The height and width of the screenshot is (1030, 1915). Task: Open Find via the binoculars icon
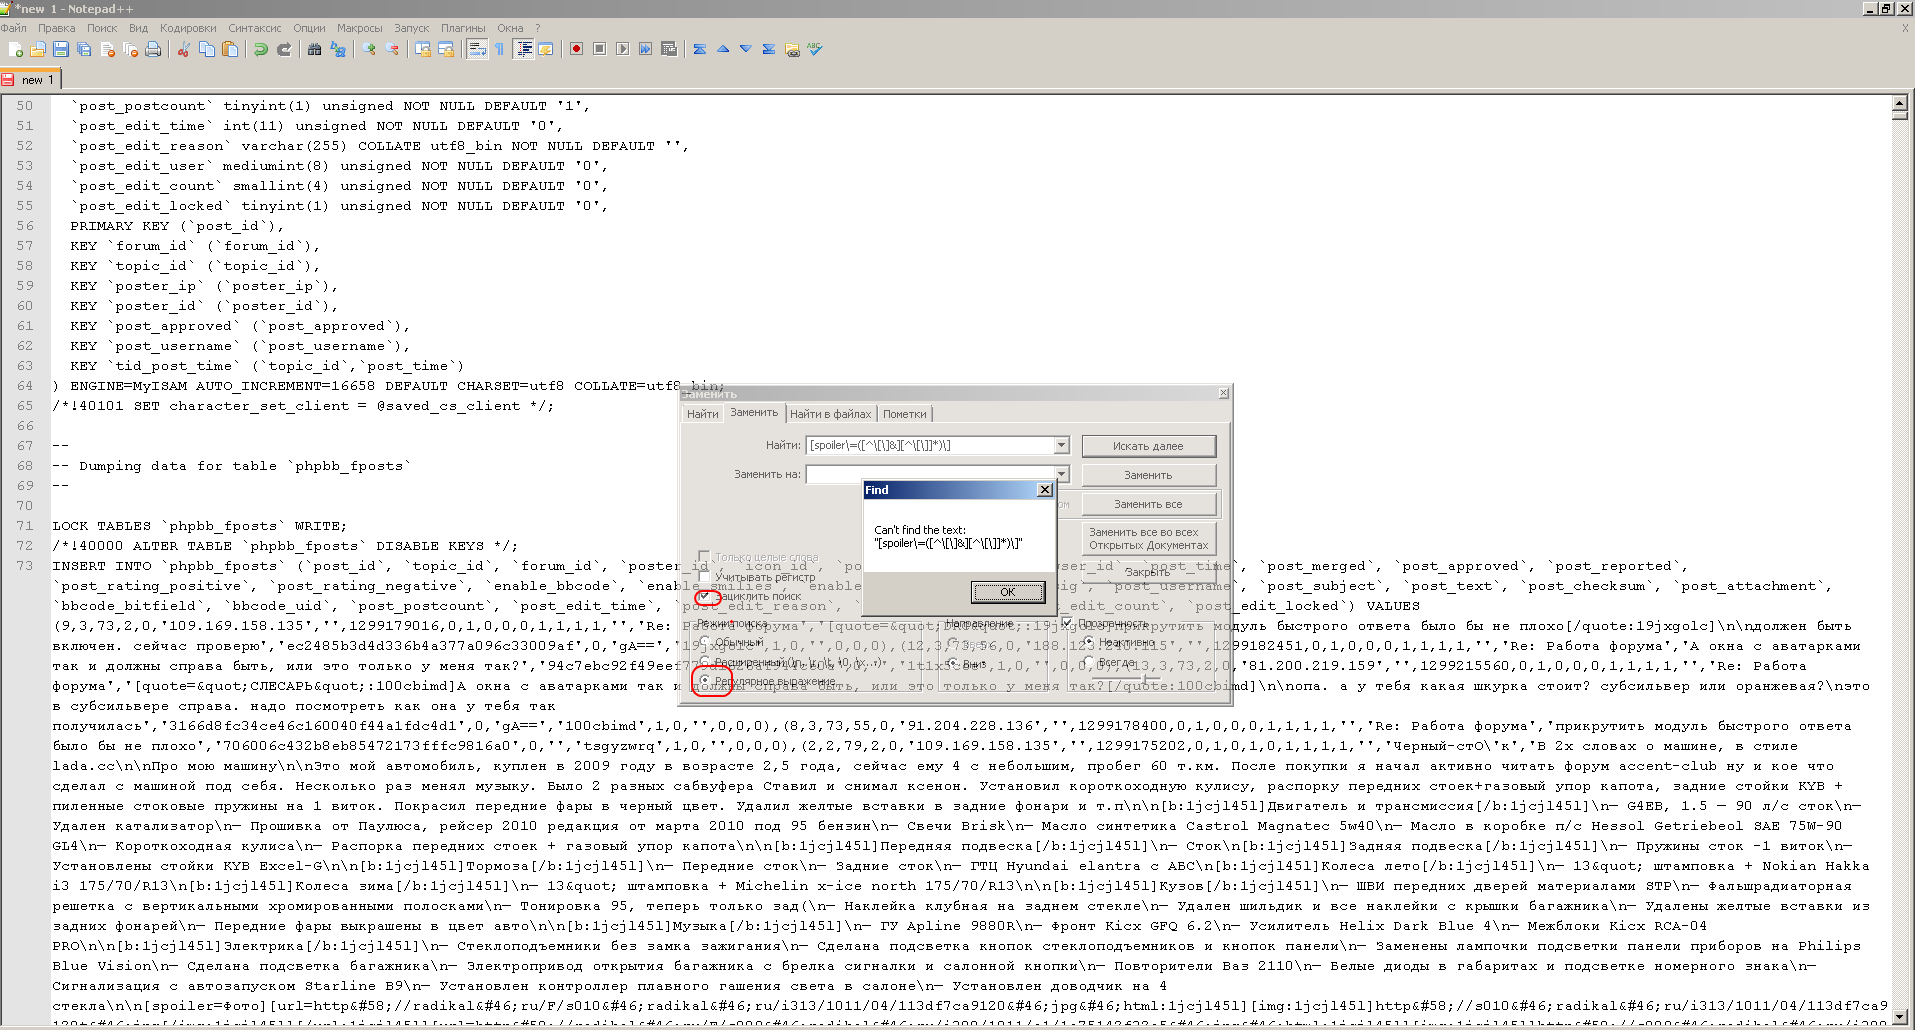click(314, 49)
